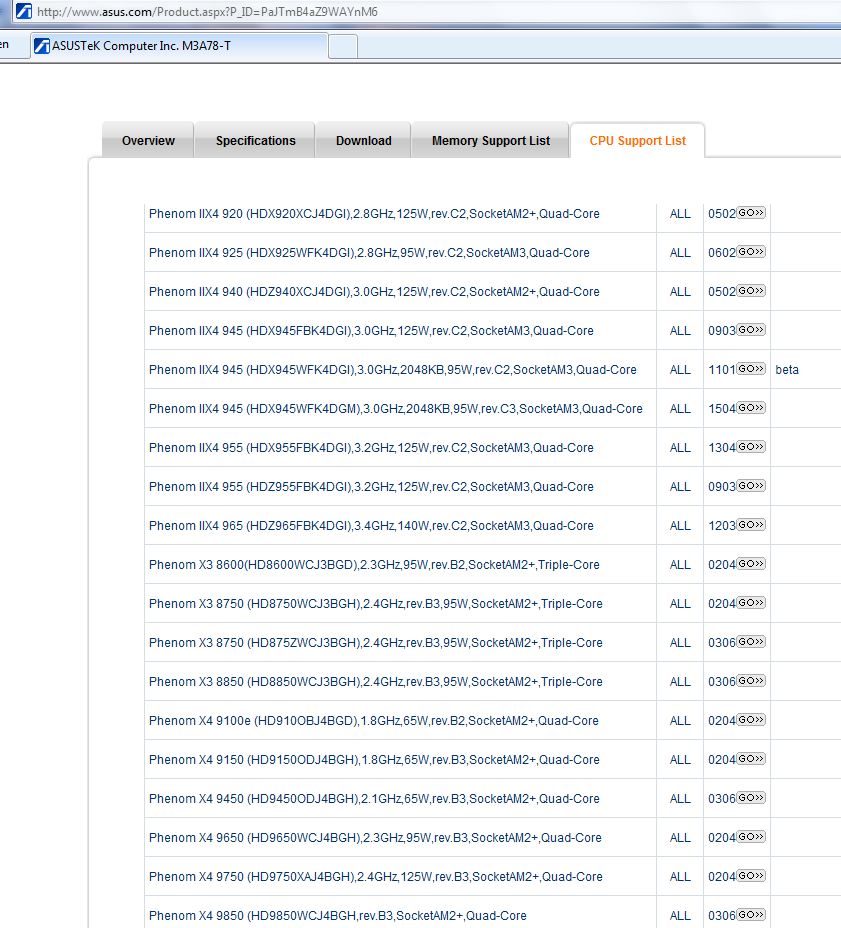The image size is (841, 928).
Task: Select the Phenom X3 8750 (HD875ZWCJ3BGH) entry
Action: tap(376, 643)
